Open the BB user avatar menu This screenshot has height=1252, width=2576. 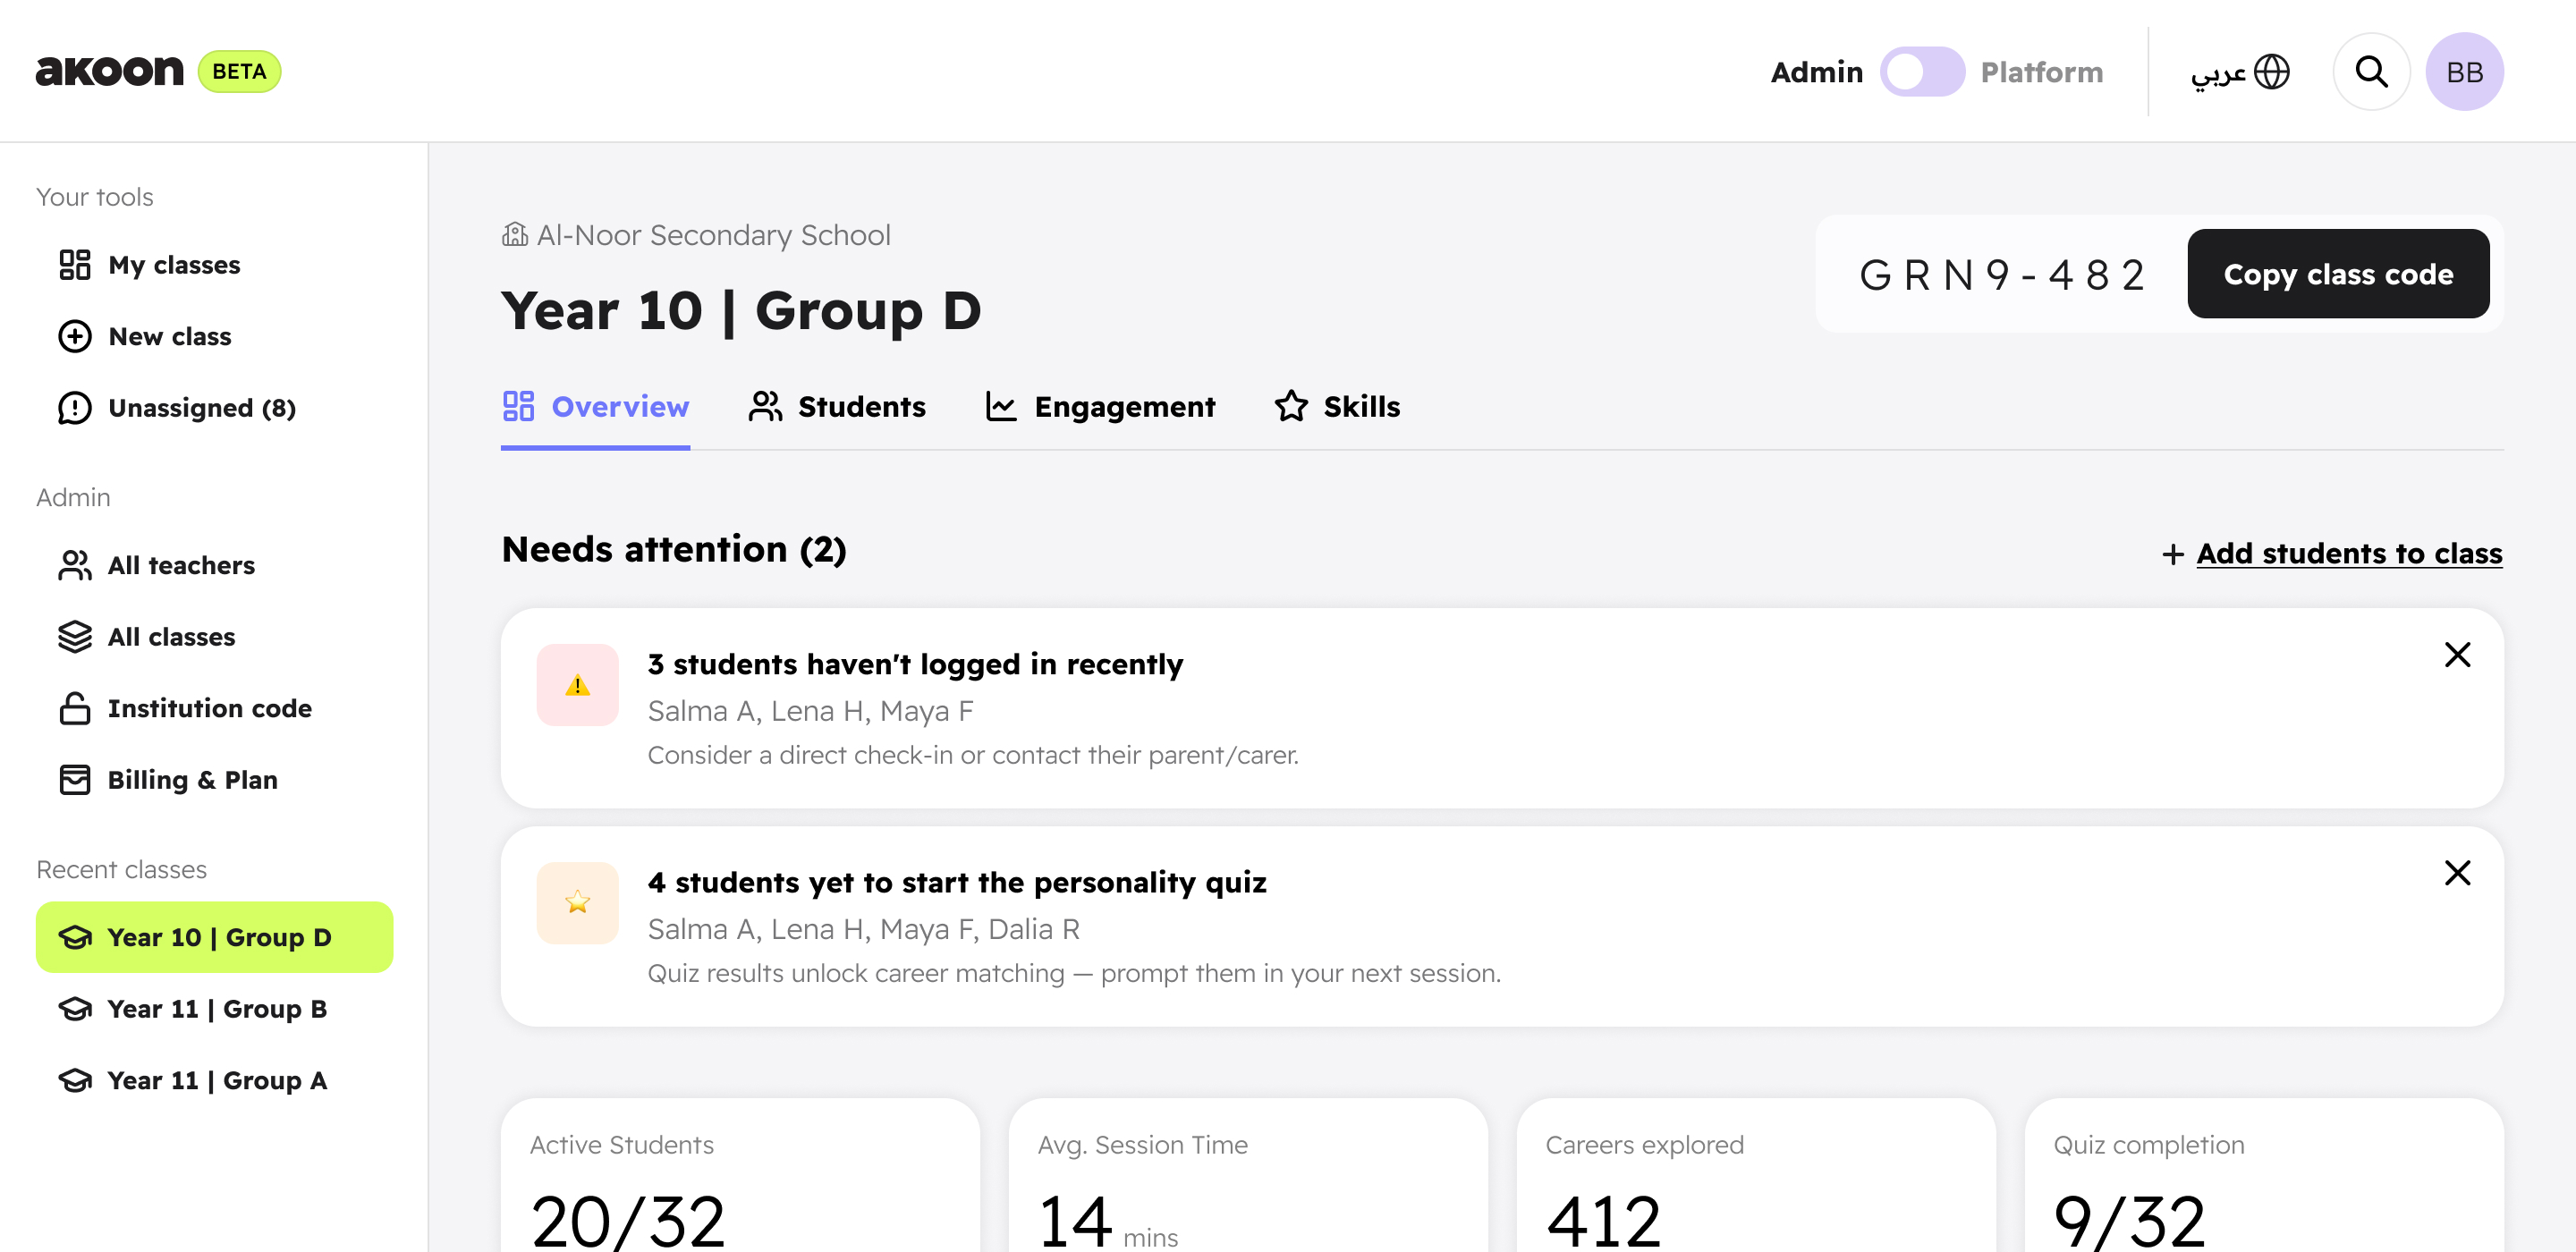point(2464,72)
